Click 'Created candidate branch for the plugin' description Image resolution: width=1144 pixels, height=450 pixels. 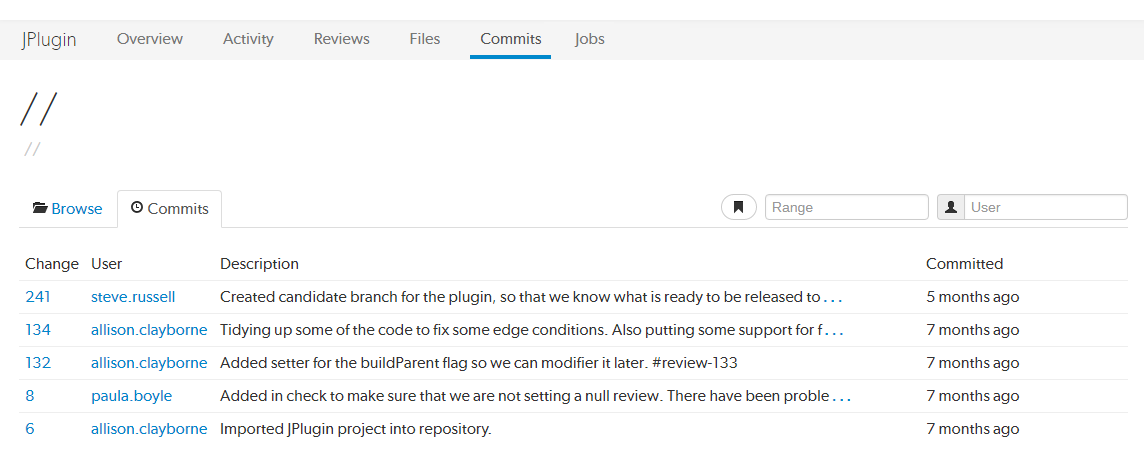point(520,297)
